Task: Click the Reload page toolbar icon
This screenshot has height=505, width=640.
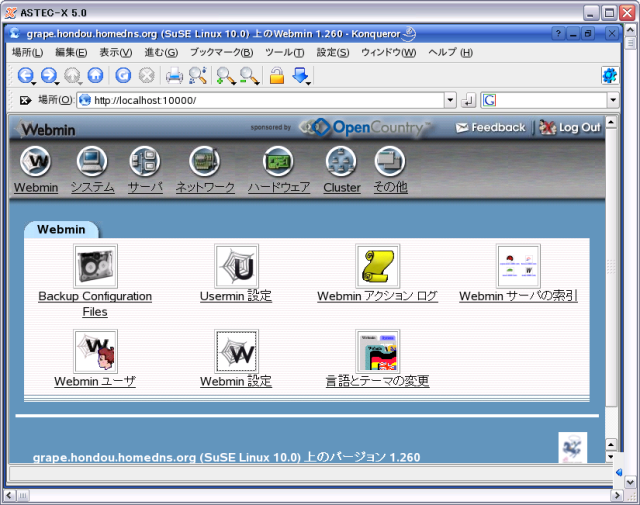Action: pyautogui.click(x=123, y=75)
